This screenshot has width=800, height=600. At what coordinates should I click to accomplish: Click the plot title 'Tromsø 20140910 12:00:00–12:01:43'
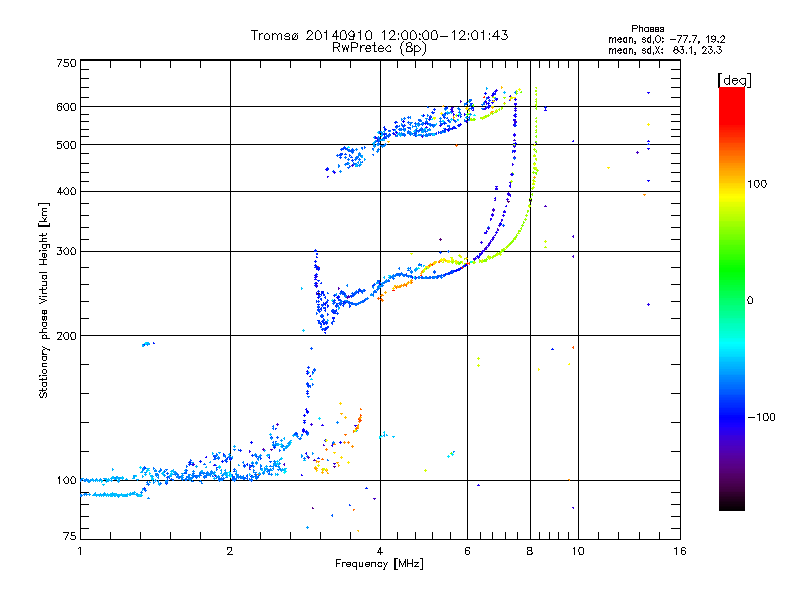pyautogui.click(x=379, y=35)
